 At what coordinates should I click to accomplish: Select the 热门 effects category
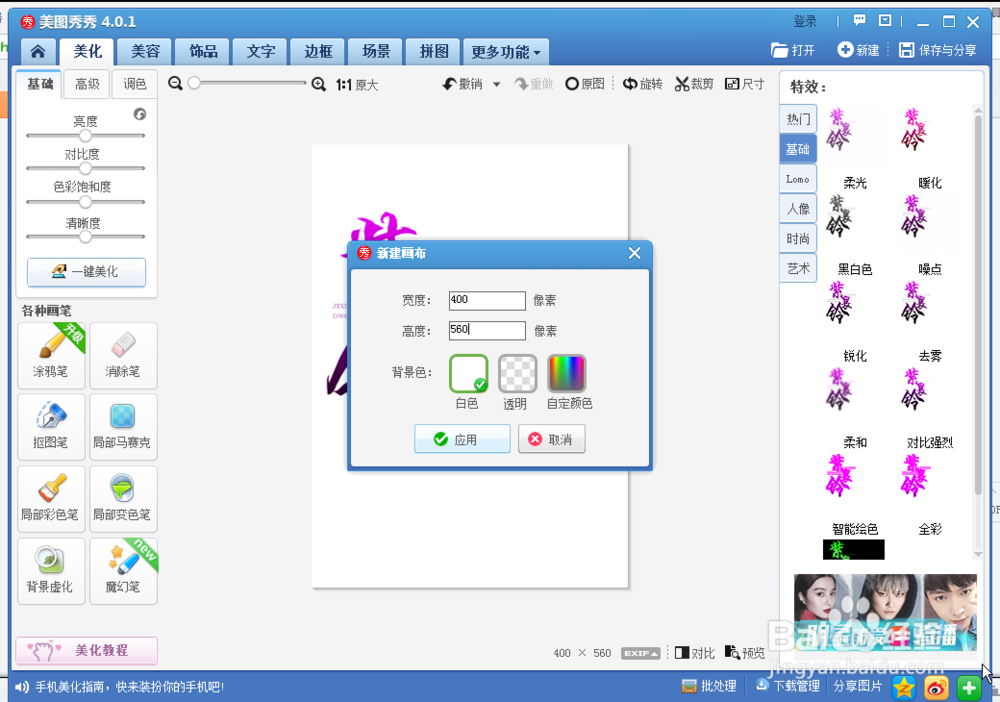coord(798,119)
